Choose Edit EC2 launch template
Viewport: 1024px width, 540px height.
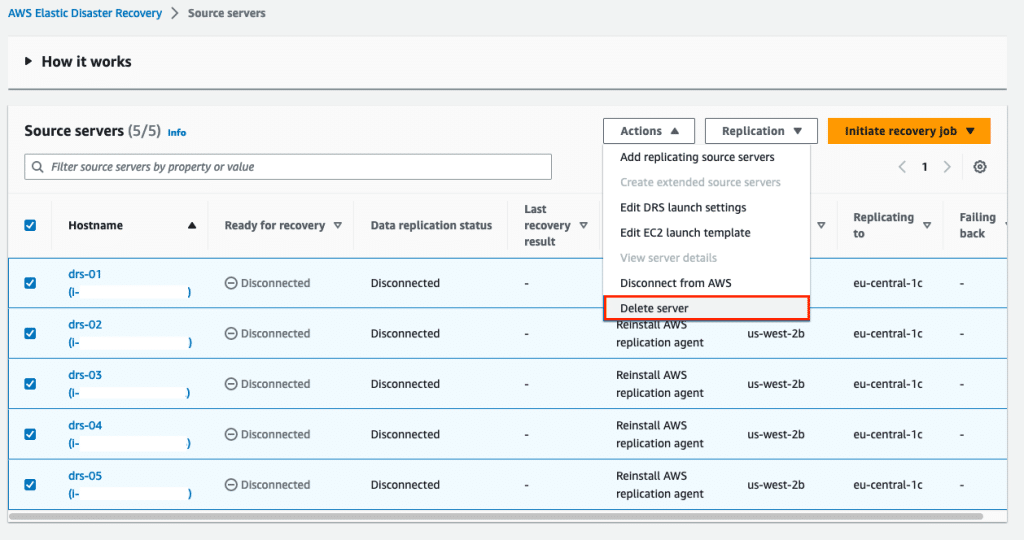tap(685, 232)
